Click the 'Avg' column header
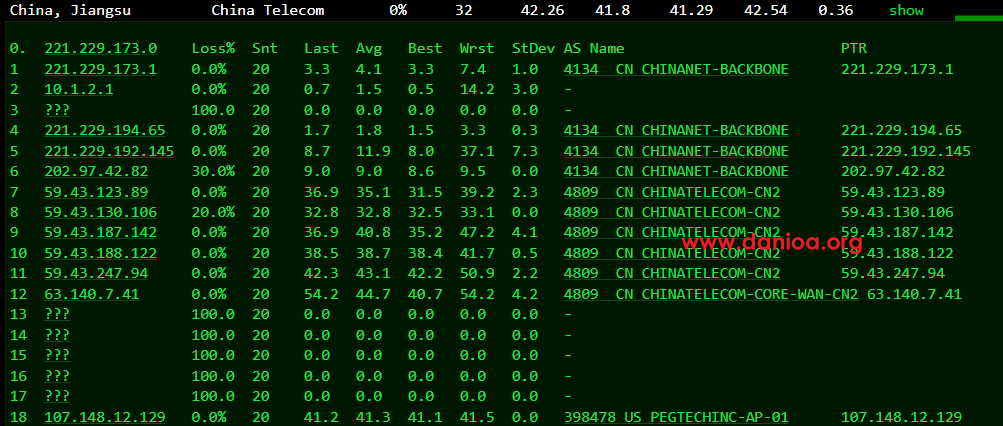The width and height of the screenshot is (1003, 426). 369,49
